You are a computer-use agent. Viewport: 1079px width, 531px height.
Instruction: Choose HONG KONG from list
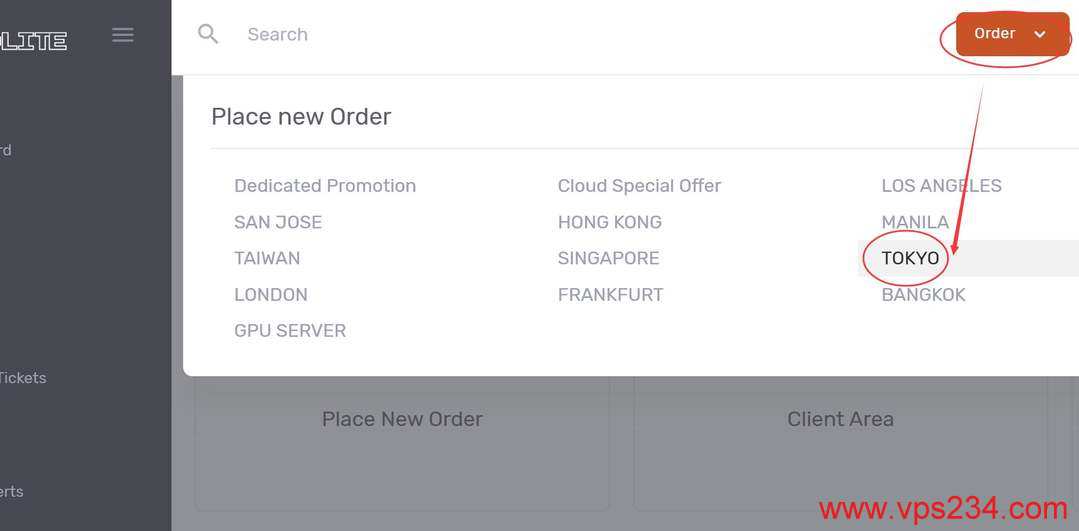610,222
